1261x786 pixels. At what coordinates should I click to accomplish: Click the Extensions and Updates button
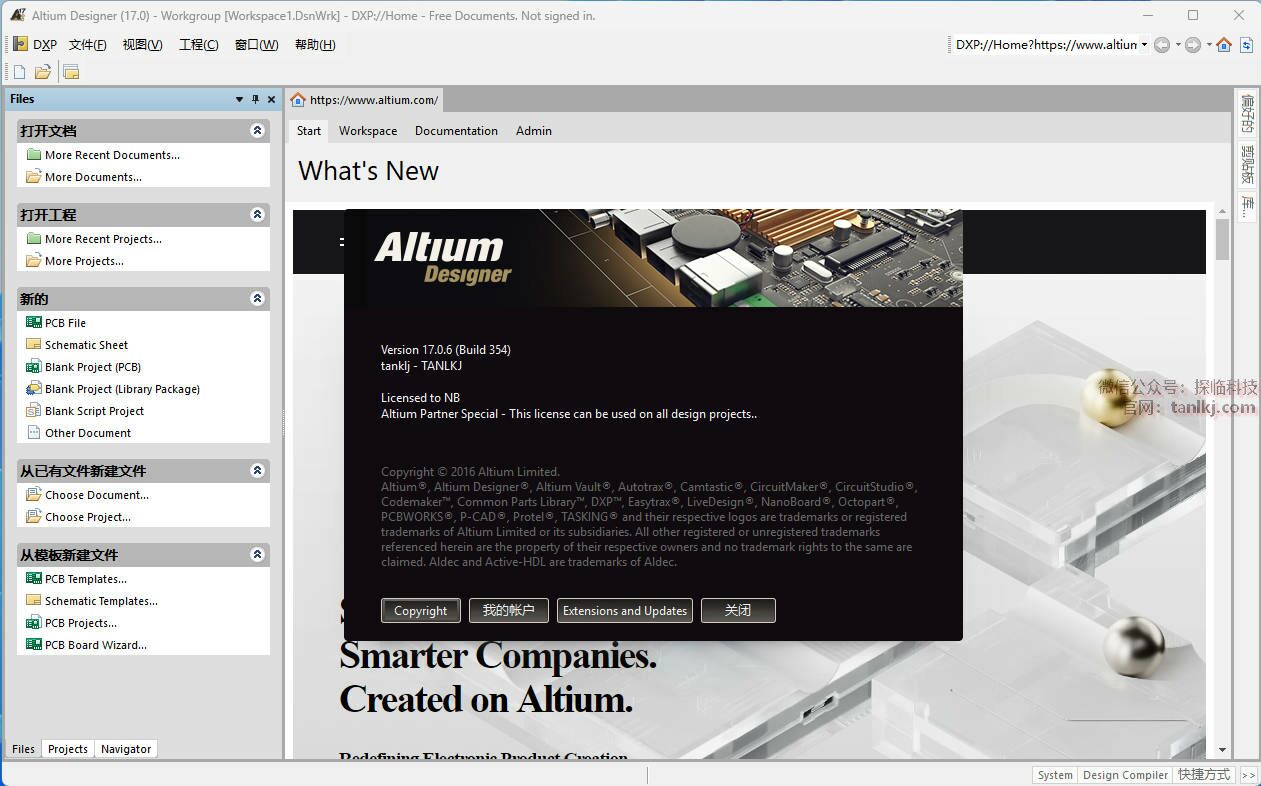click(625, 611)
